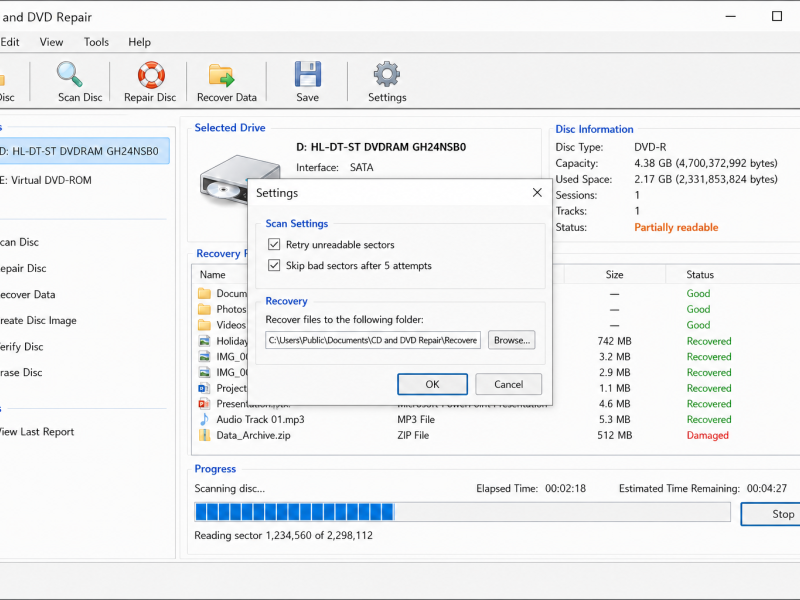Click Elapsed Time 00:02:18 value
This screenshot has width=800, height=600.
point(565,488)
